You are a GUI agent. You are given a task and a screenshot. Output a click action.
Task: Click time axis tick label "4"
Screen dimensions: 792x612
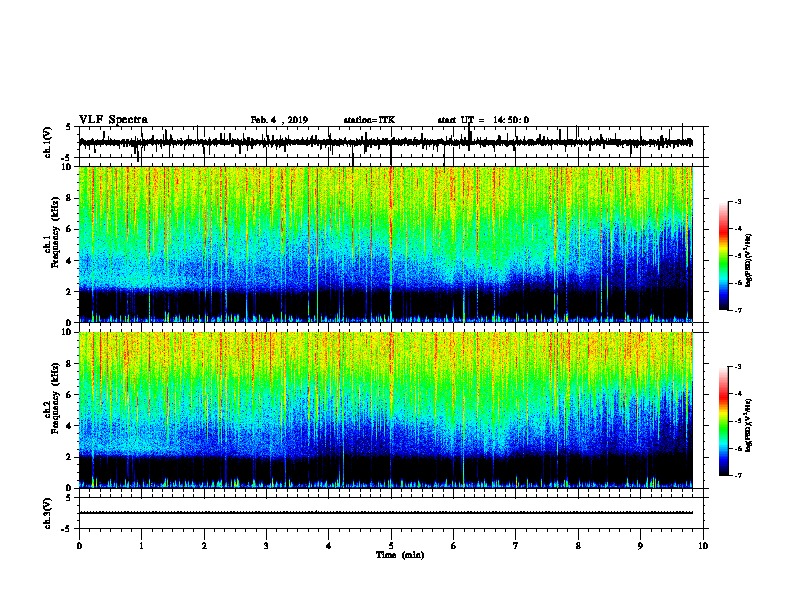pos(329,546)
